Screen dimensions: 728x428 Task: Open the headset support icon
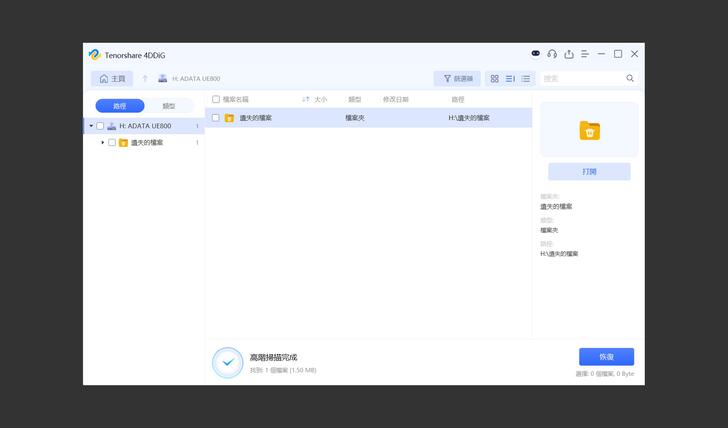pyautogui.click(x=552, y=54)
